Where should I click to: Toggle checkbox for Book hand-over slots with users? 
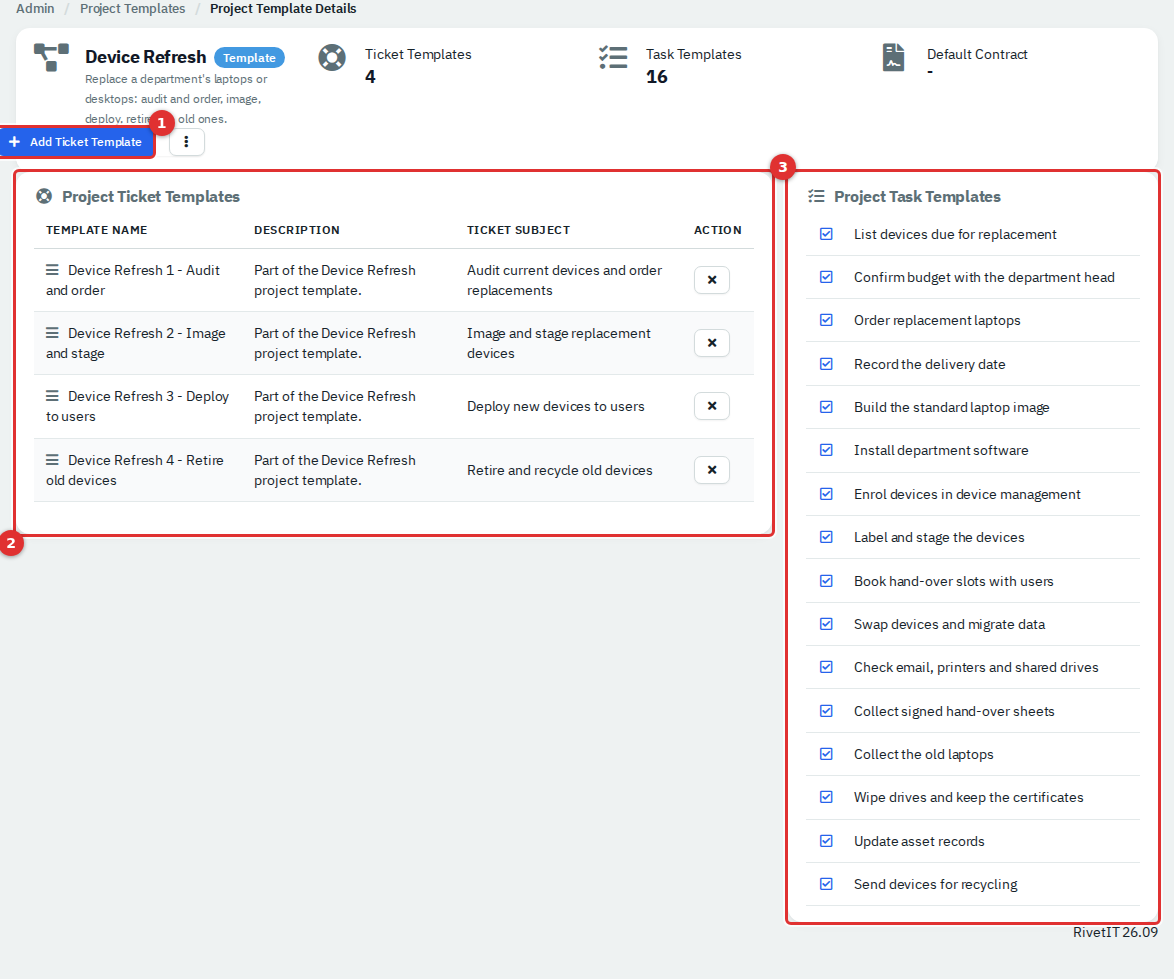[827, 581]
